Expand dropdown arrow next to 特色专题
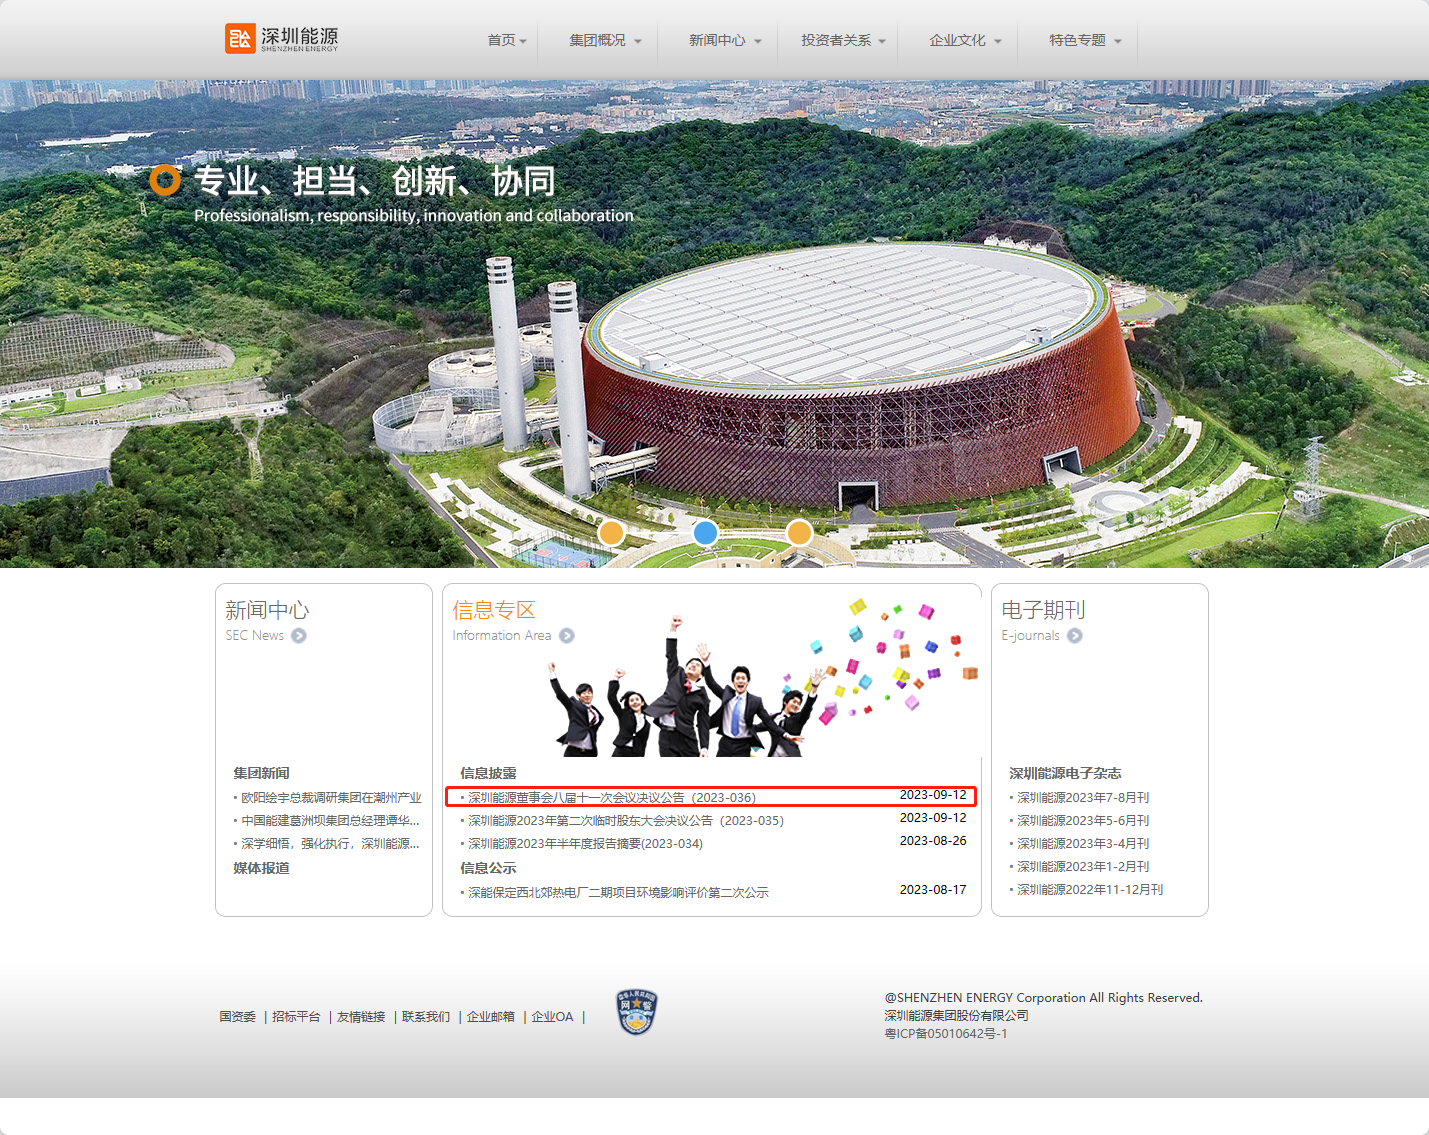 pos(1118,42)
